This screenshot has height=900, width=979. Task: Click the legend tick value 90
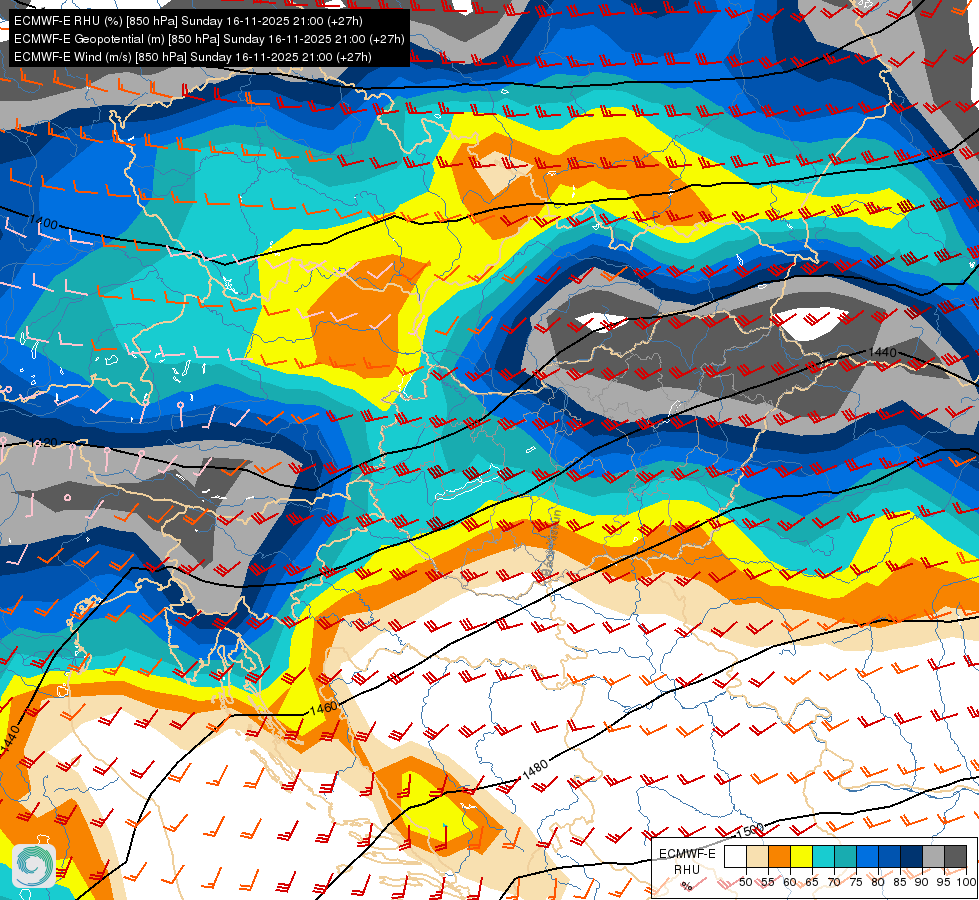click(922, 883)
